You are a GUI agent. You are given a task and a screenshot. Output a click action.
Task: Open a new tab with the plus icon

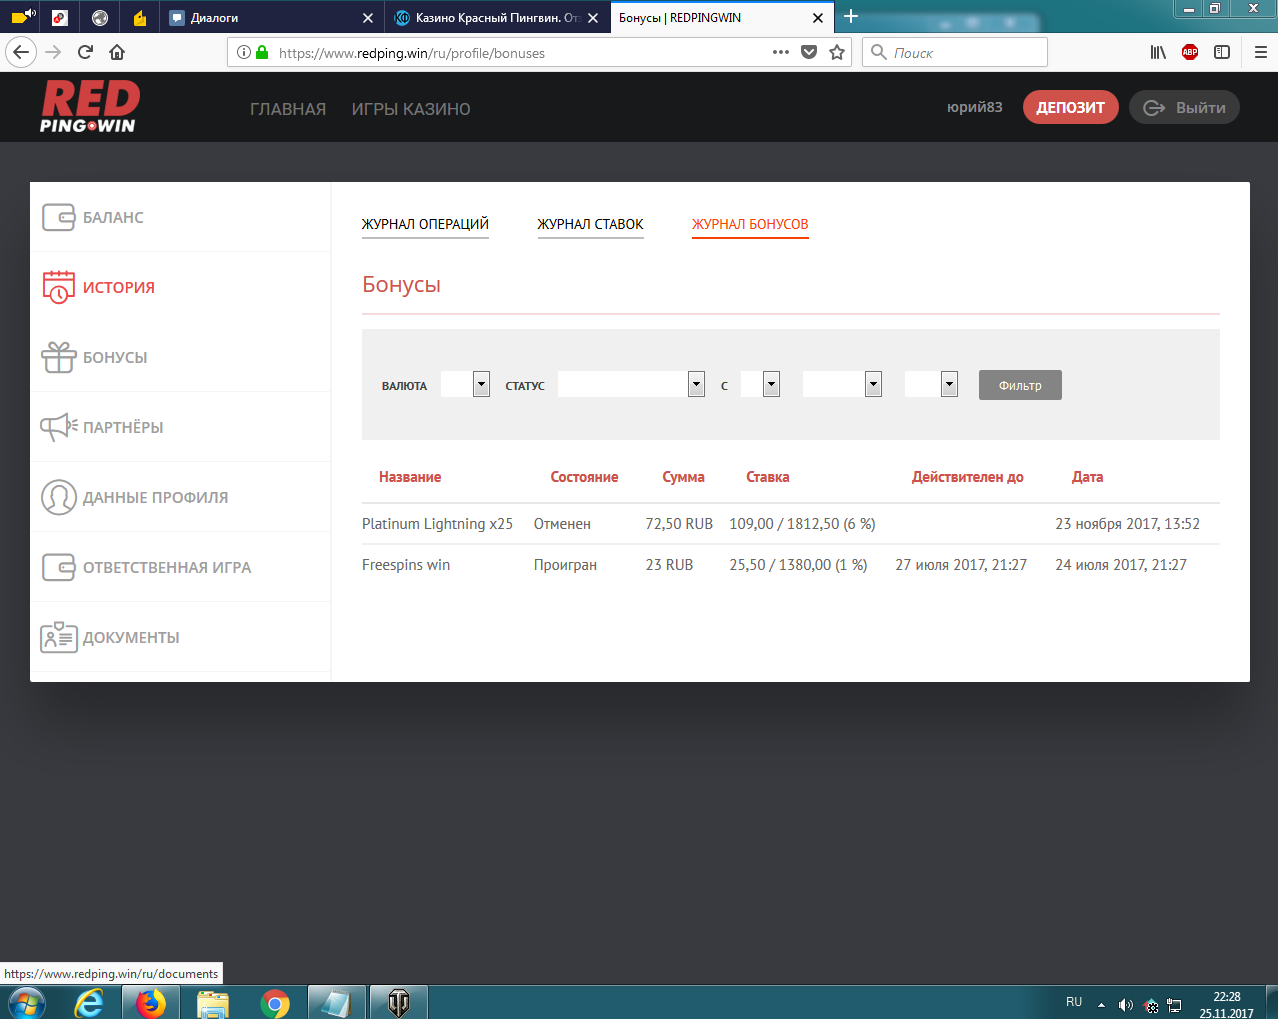(851, 16)
